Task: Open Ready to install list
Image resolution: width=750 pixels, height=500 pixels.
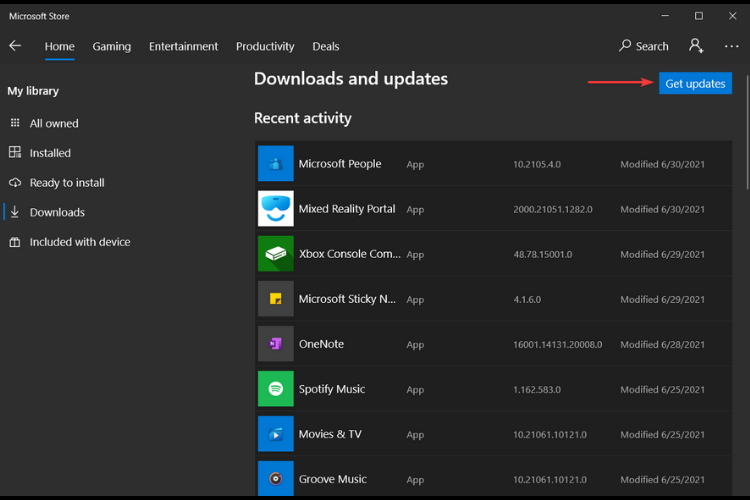Action: [x=66, y=183]
